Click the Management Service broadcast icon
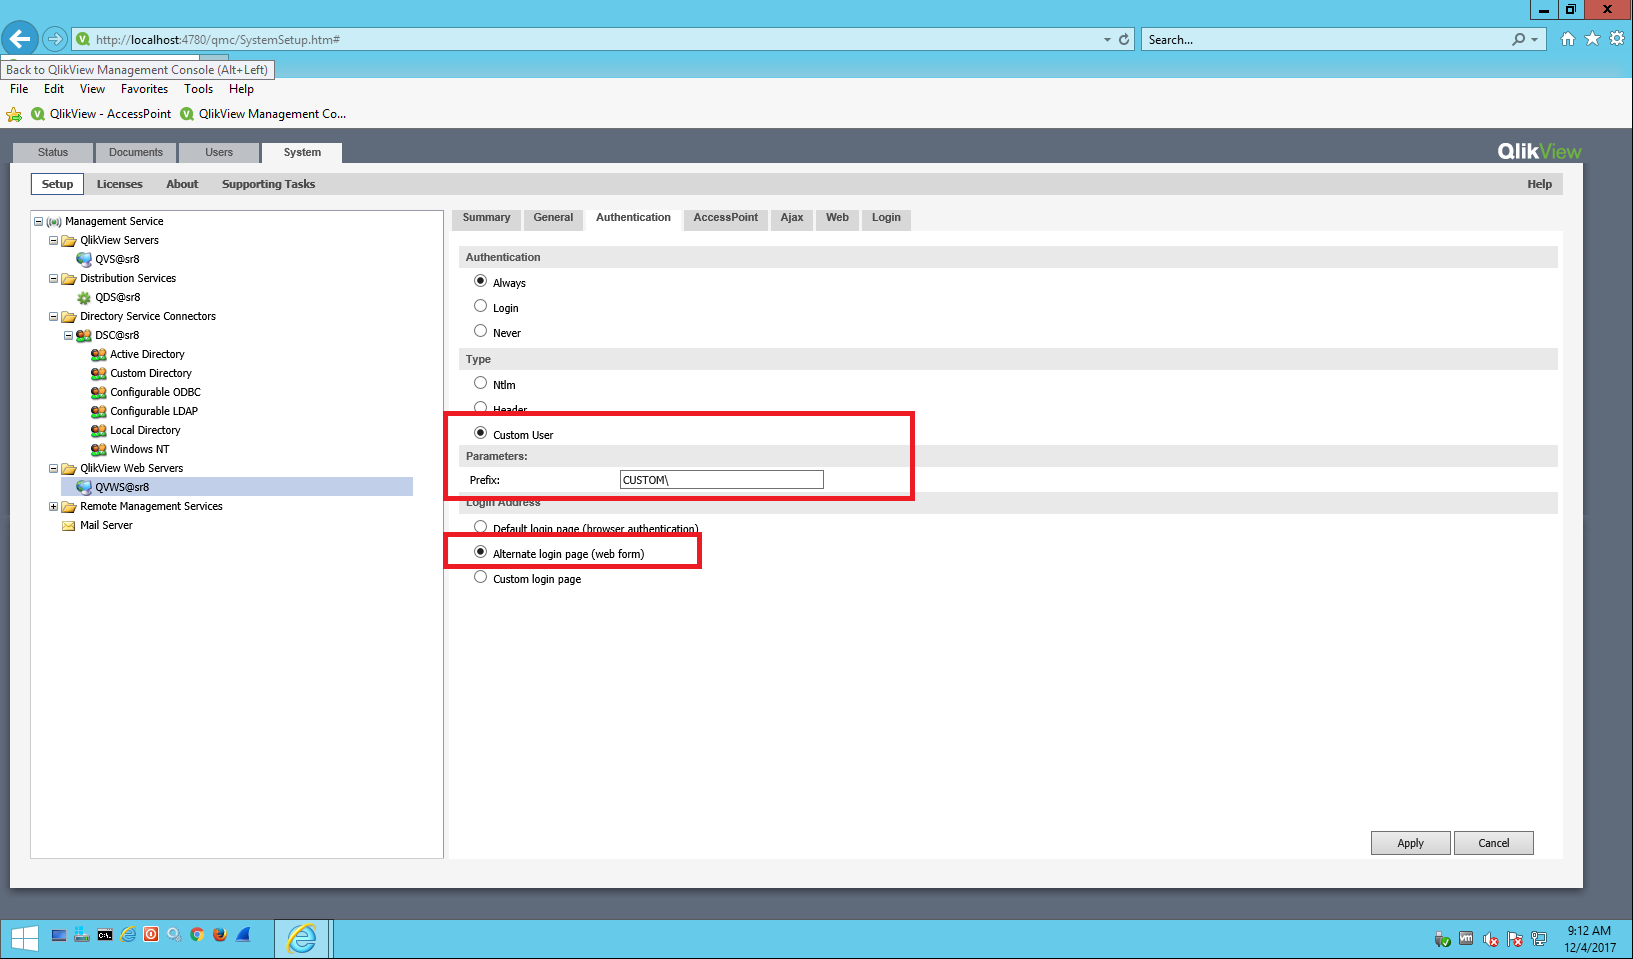 54,221
